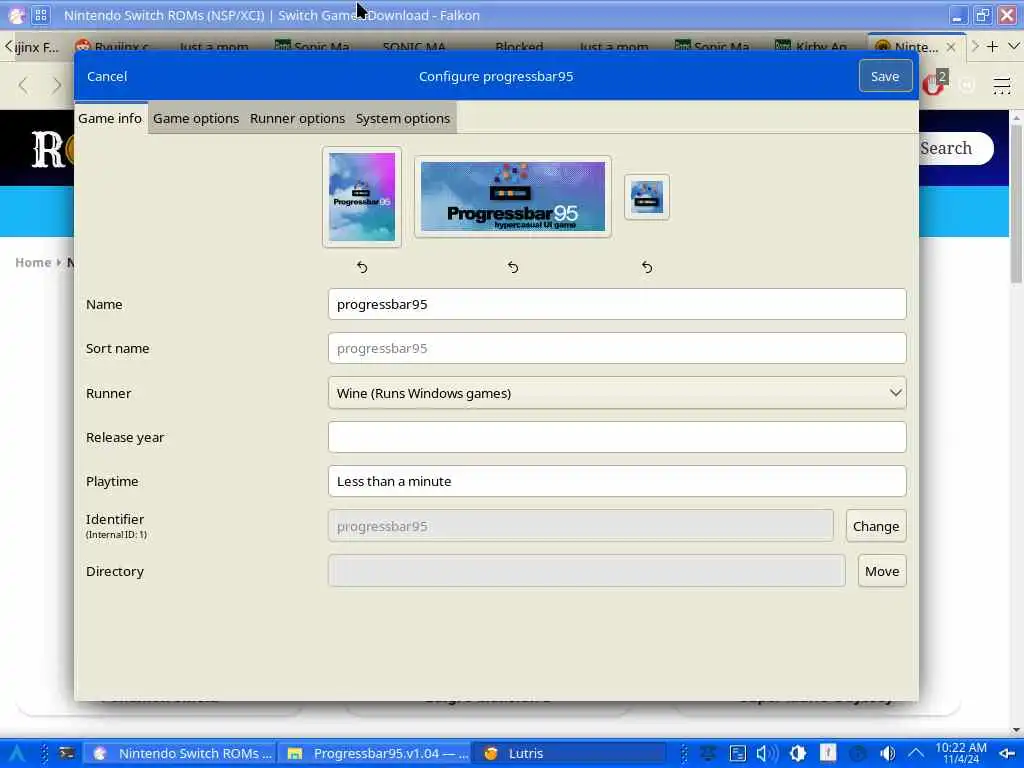The image size is (1024, 768).
Task: Open the Runner options tab
Action: 297,118
